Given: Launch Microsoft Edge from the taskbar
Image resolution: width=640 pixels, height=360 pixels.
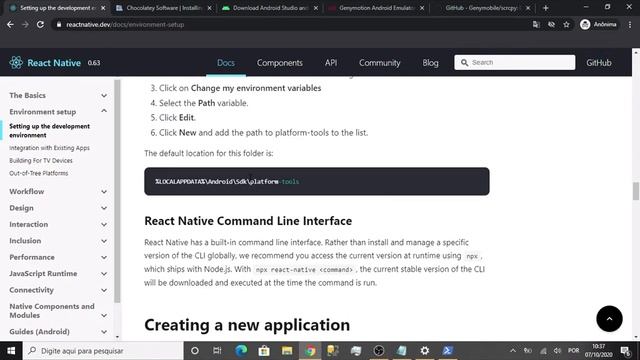Looking at the screenshot, I should point(241,351).
